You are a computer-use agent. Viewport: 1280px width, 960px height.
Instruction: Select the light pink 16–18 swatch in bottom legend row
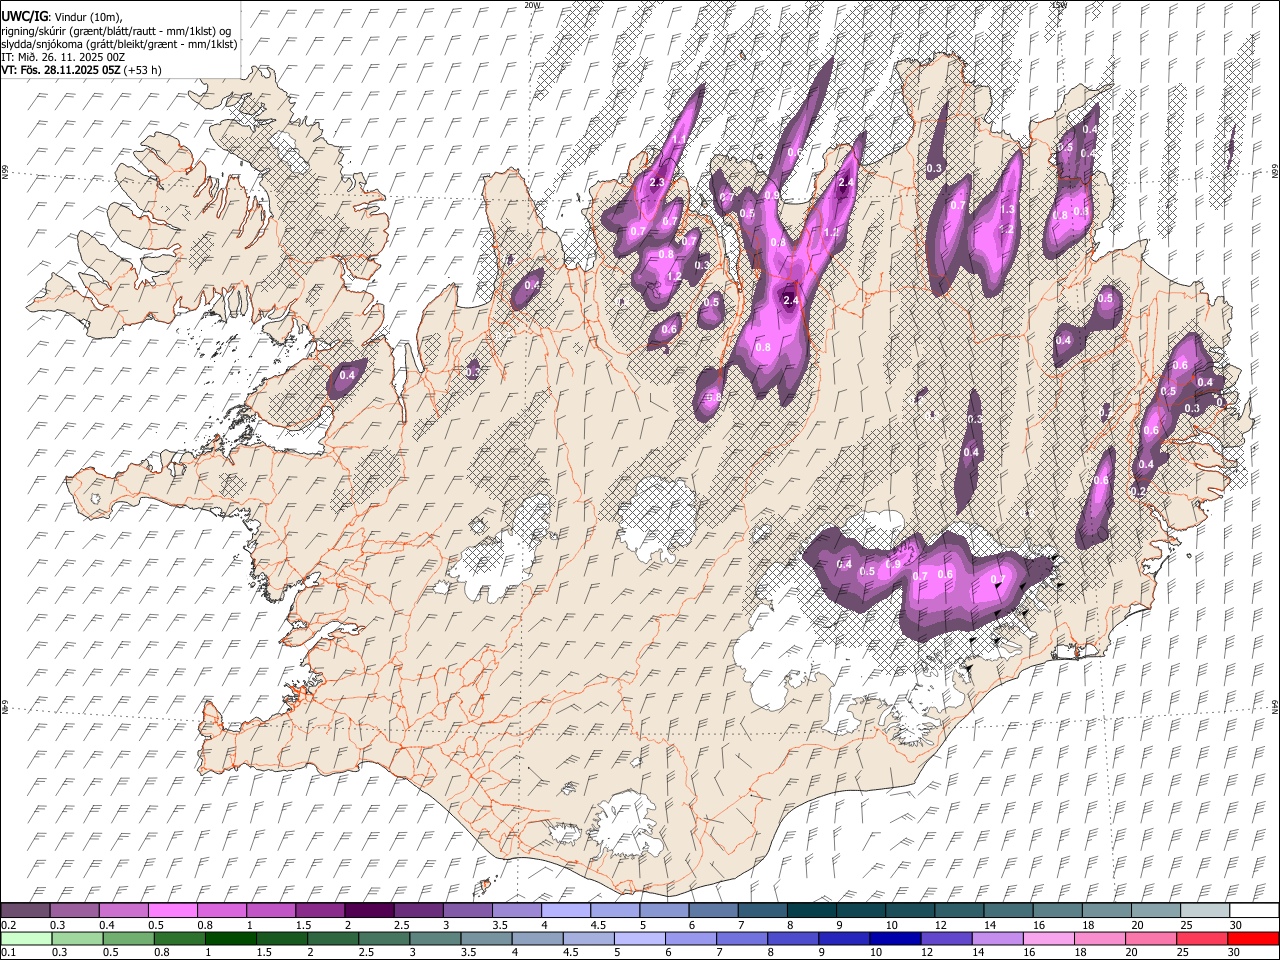coord(1050,938)
